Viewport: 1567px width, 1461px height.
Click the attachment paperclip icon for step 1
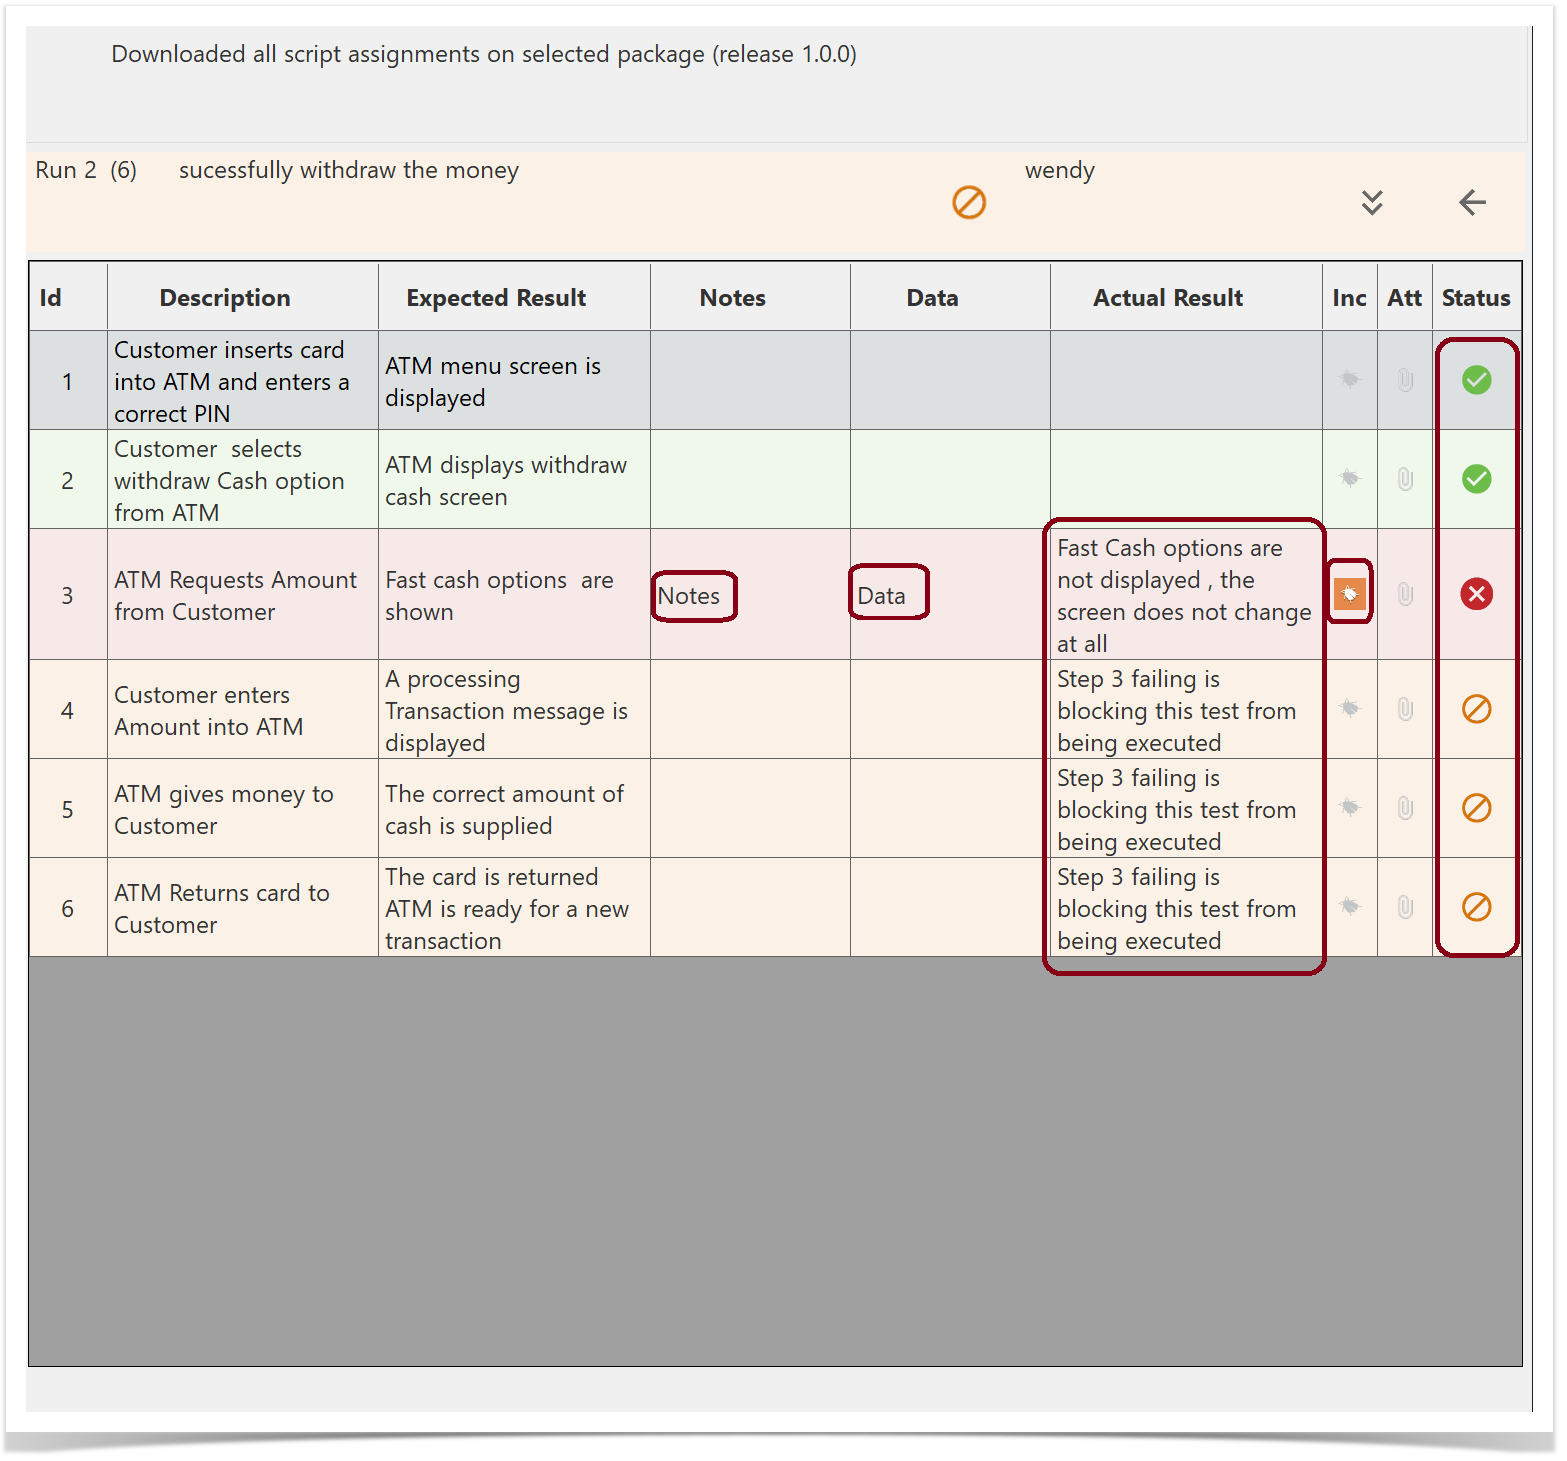(1405, 380)
